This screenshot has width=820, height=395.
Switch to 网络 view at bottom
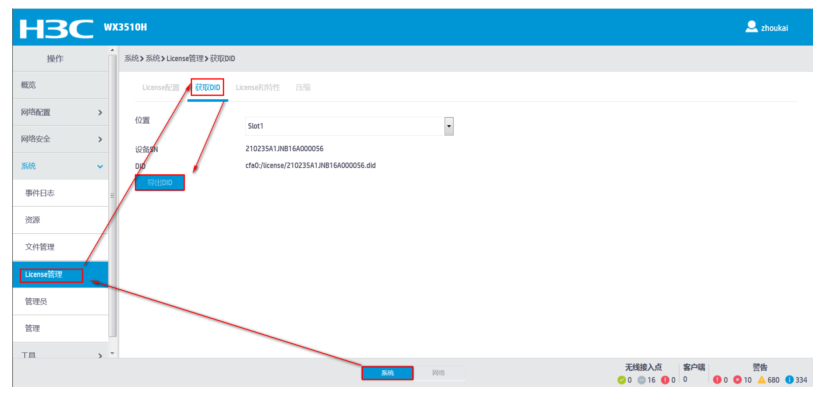point(439,373)
